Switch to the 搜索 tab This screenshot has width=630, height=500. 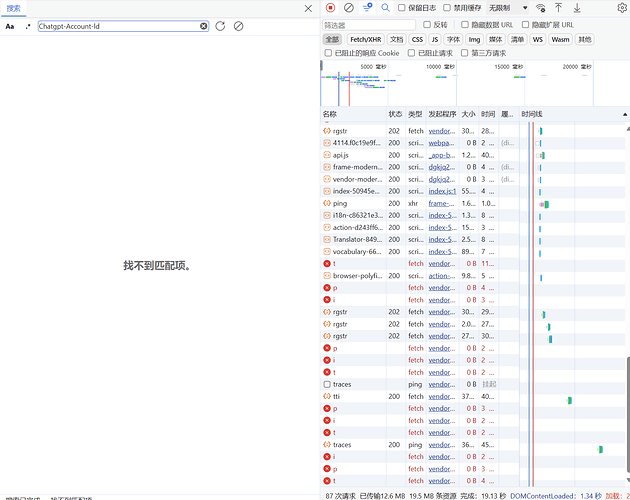pos(14,8)
